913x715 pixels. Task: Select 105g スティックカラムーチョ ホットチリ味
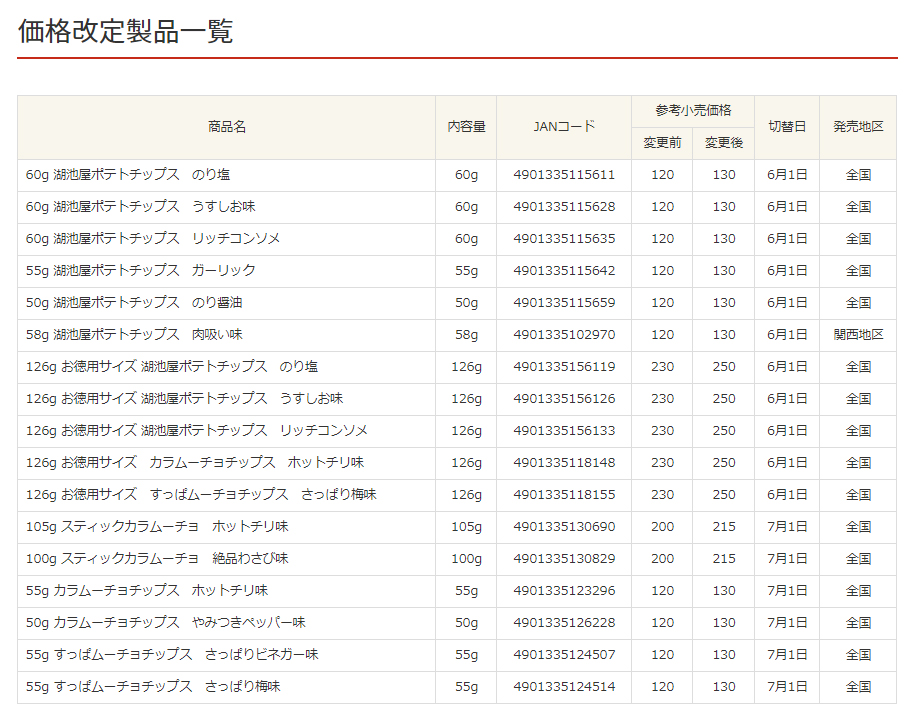coord(157,527)
